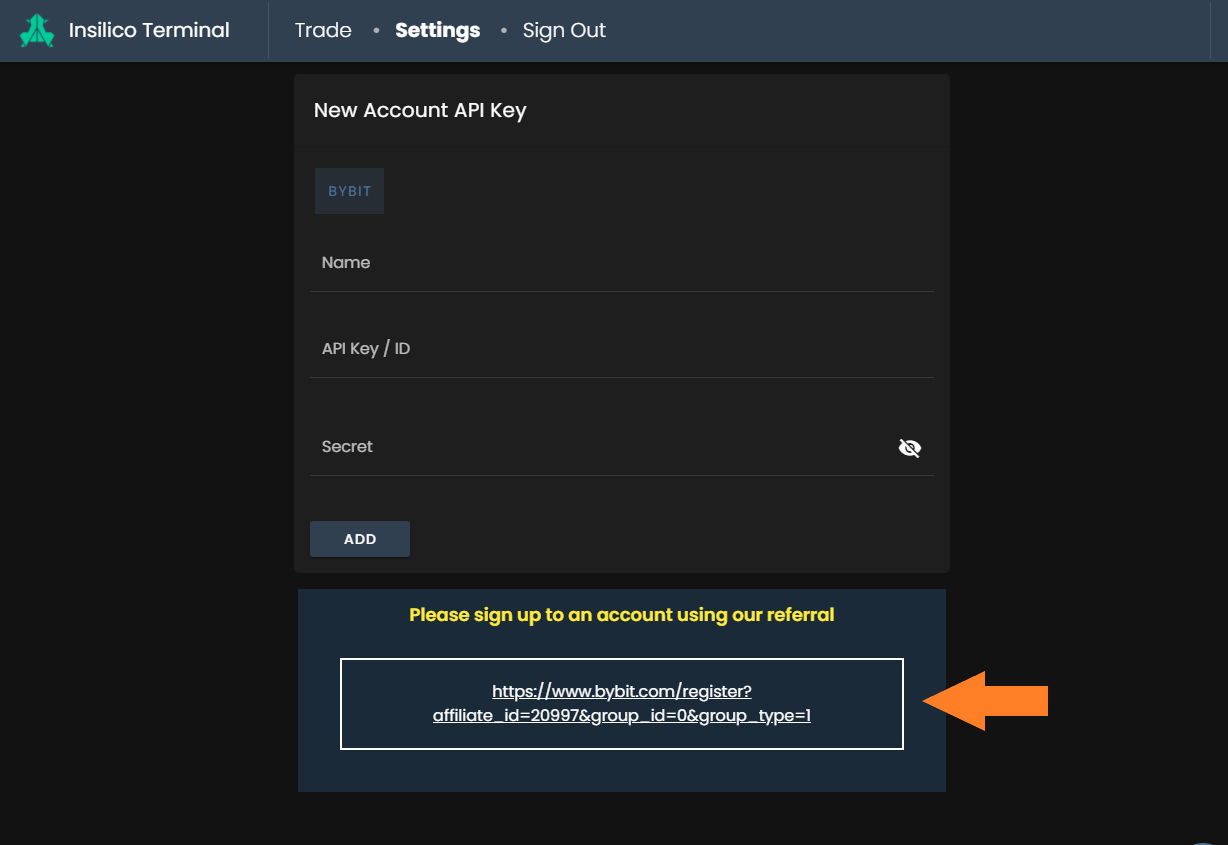
Task: Click the Insilico Terminal title text
Action: tap(149, 30)
